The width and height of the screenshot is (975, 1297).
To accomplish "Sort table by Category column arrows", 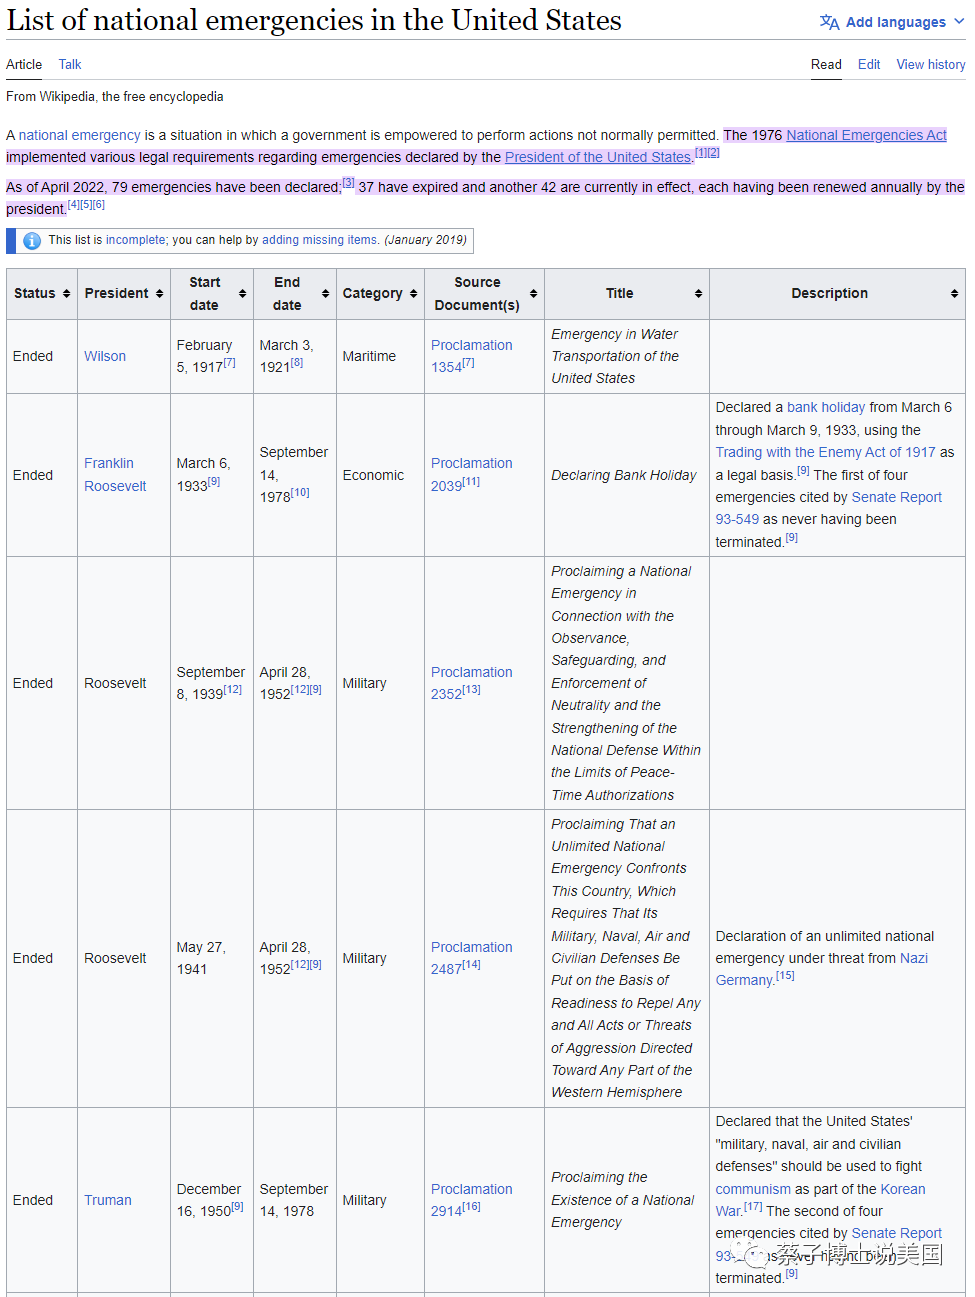I will [x=413, y=294].
